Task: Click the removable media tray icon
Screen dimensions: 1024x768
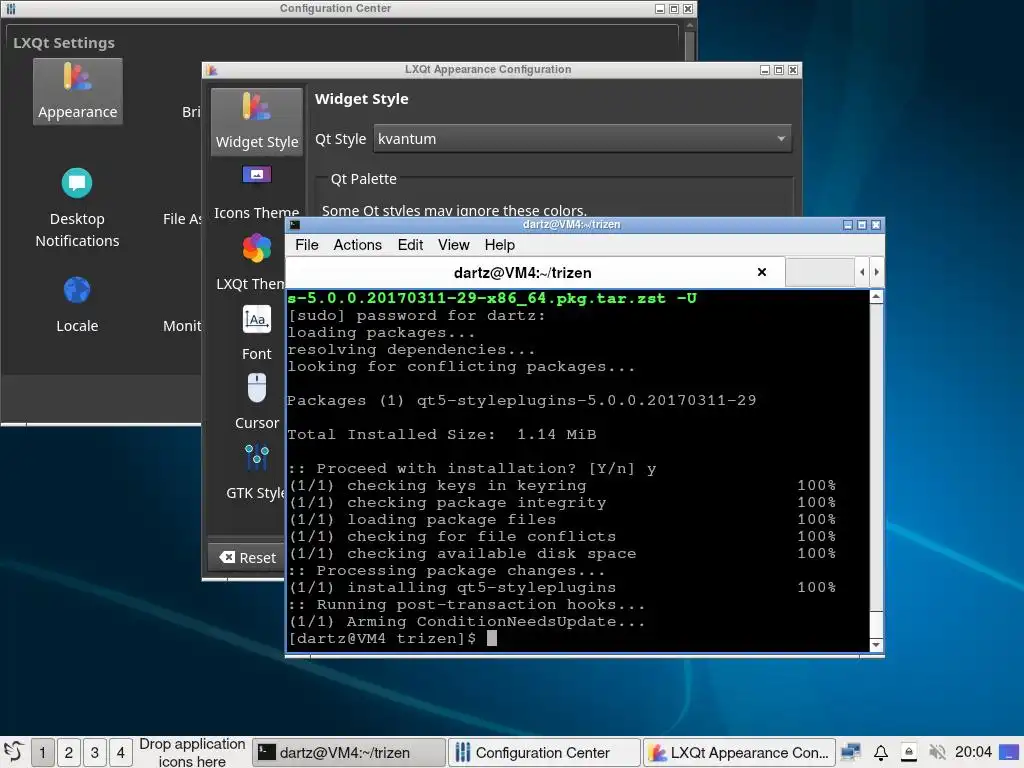Action: [x=908, y=752]
